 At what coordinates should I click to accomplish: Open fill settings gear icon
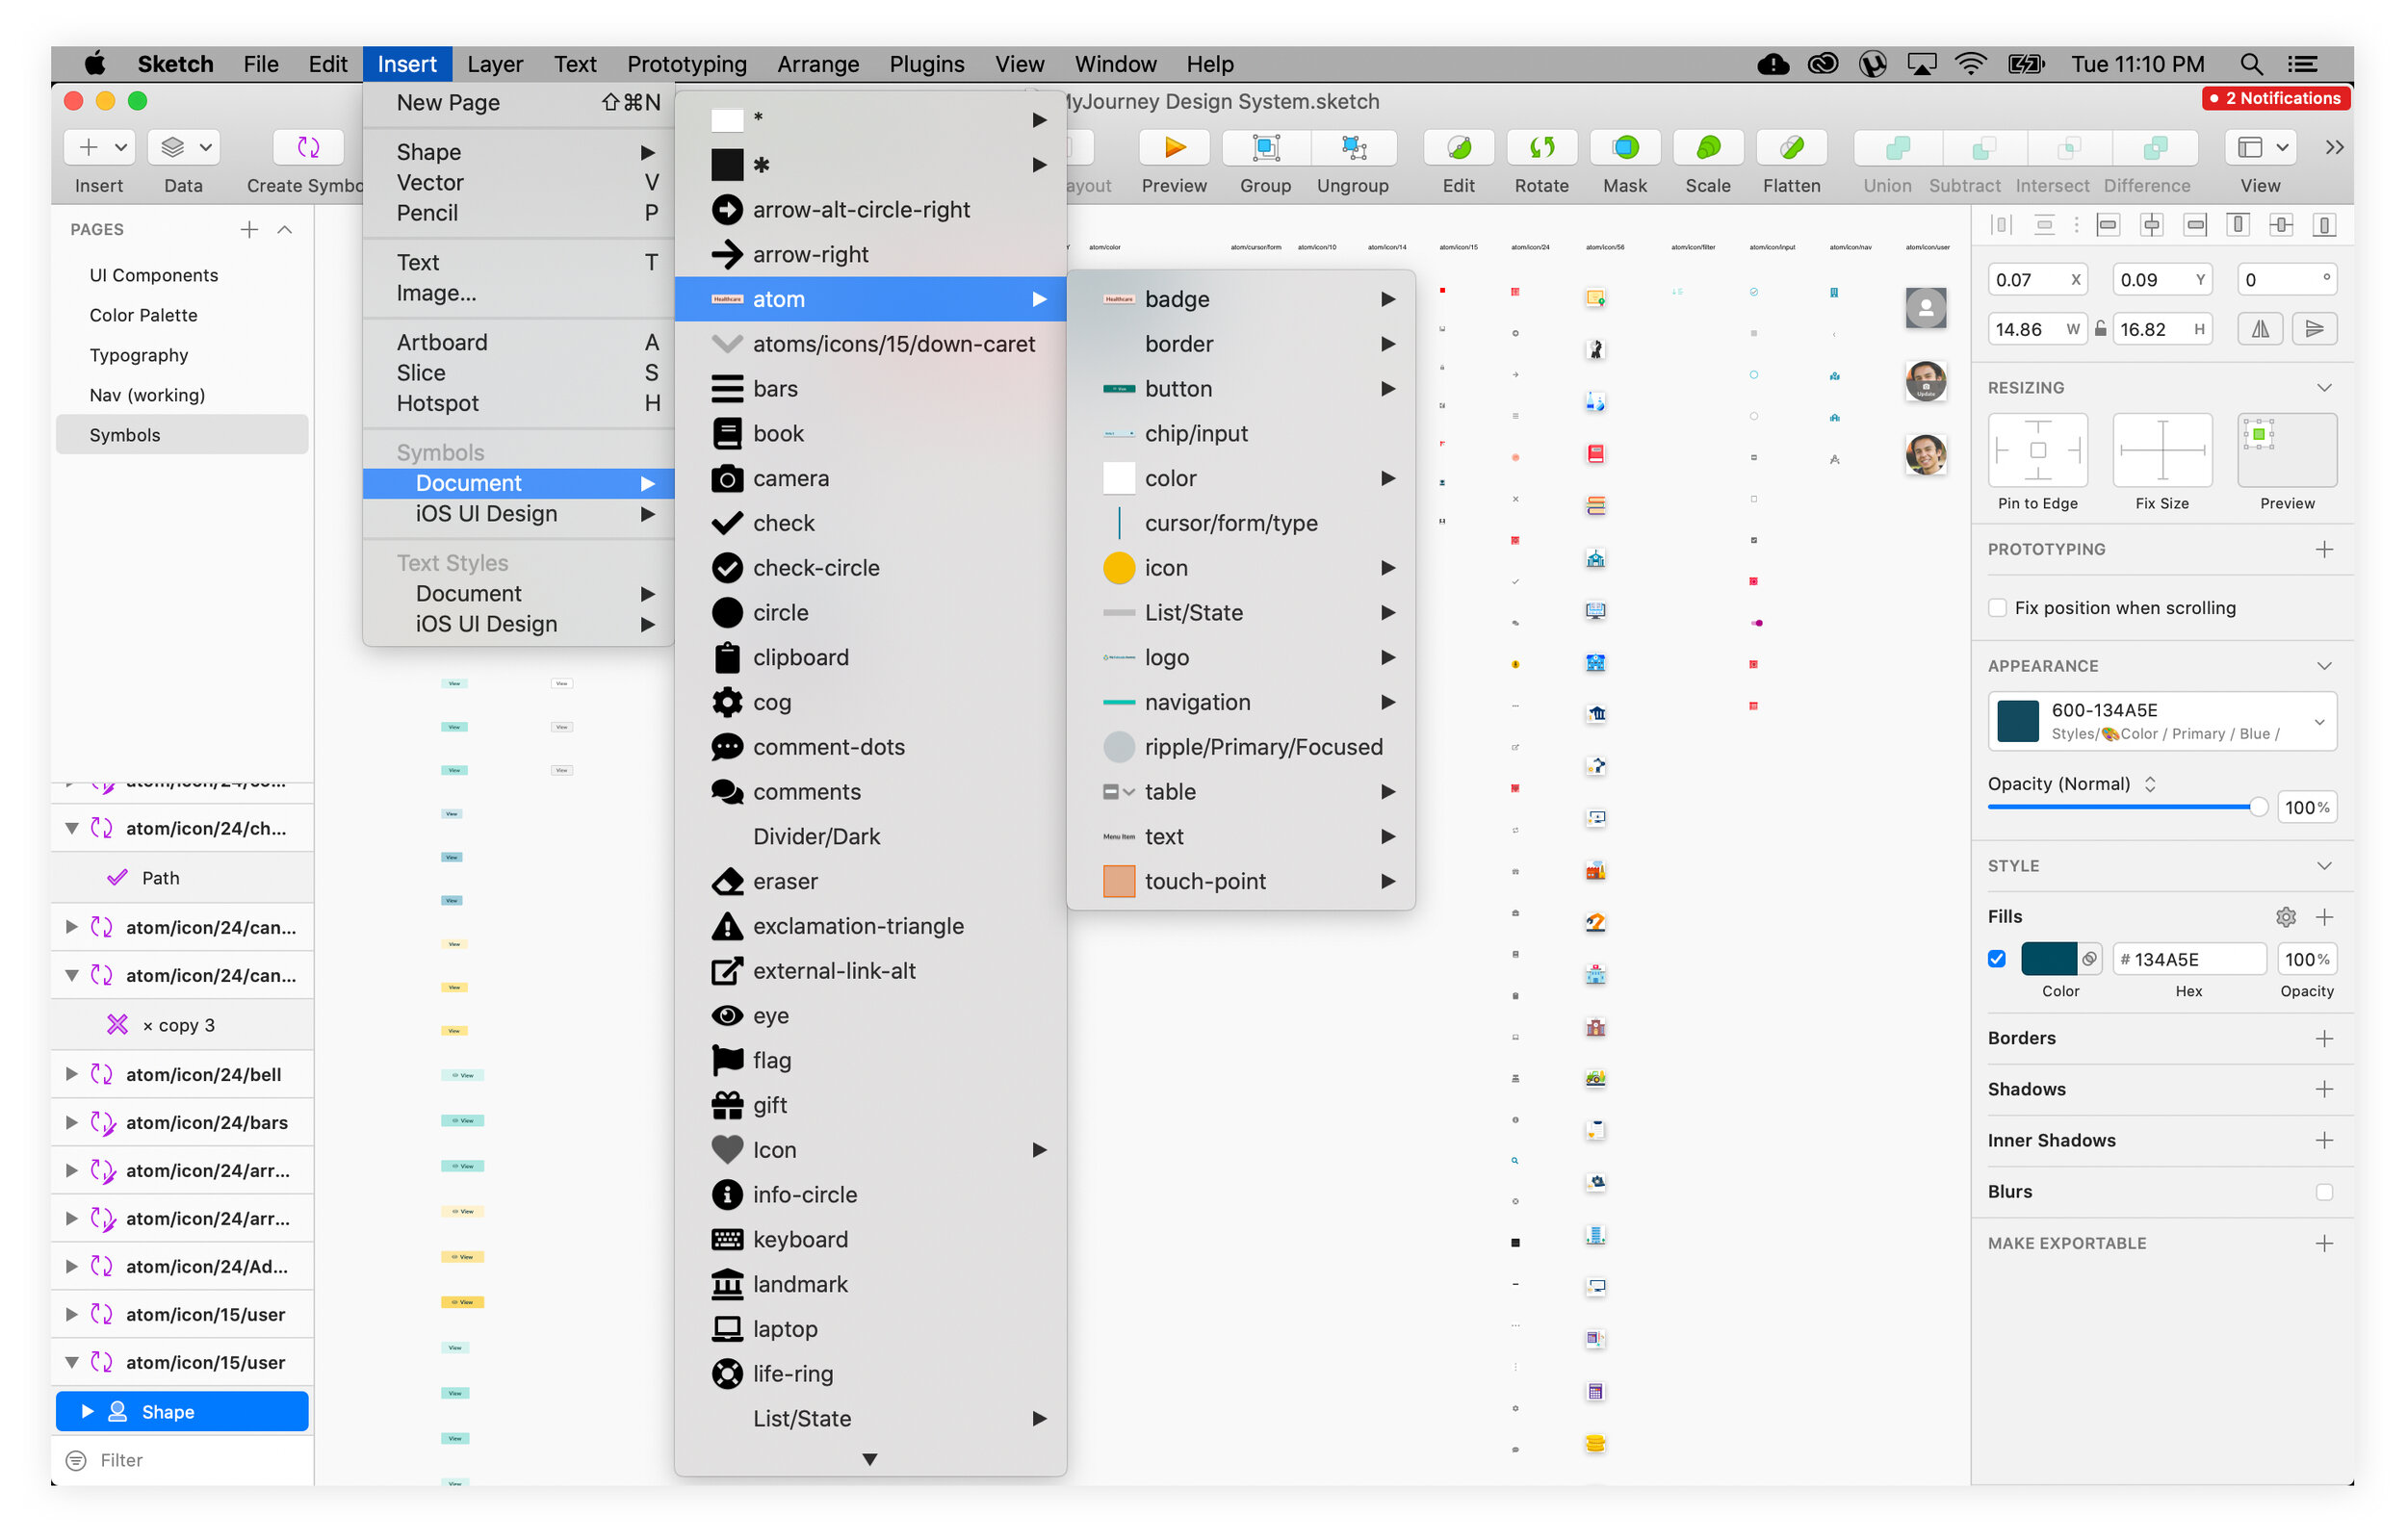point(2285,917)
